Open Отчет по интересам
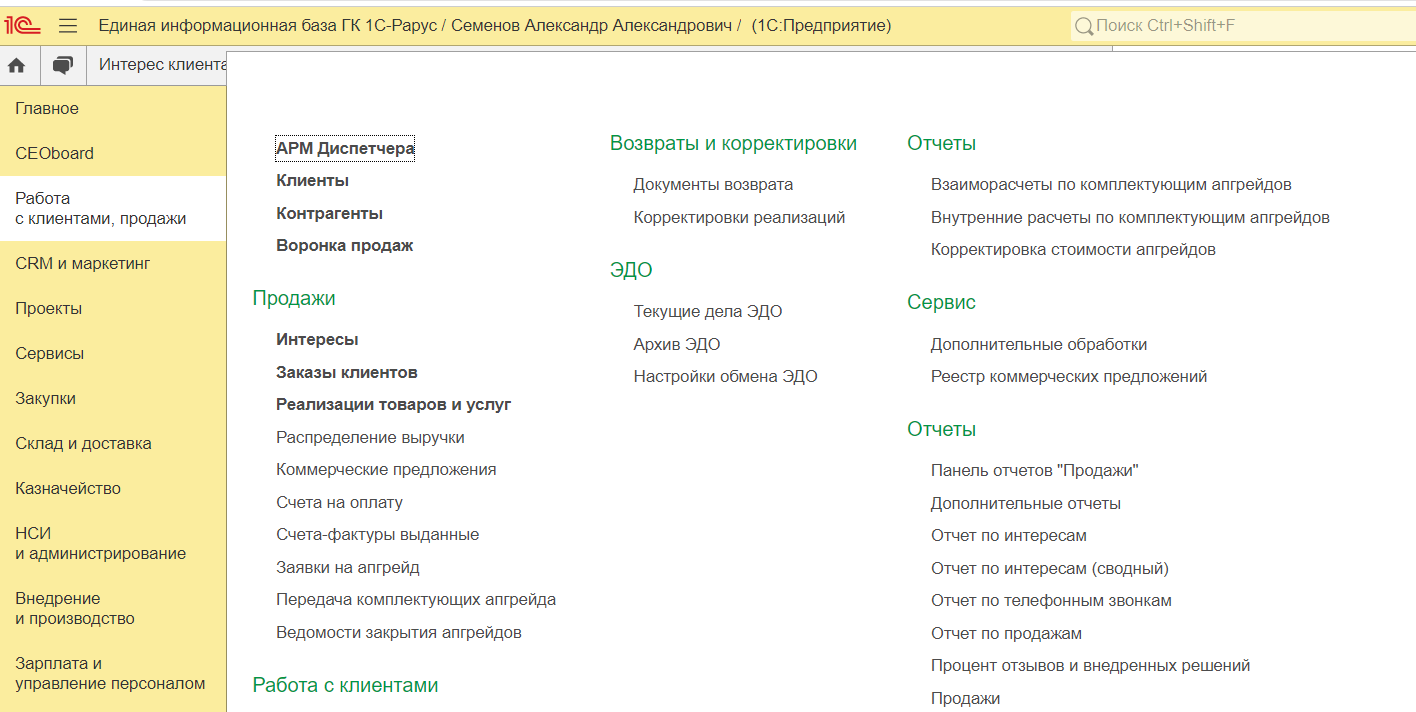Screen dimensions: 1416x712 click(x=1009, y=535)
